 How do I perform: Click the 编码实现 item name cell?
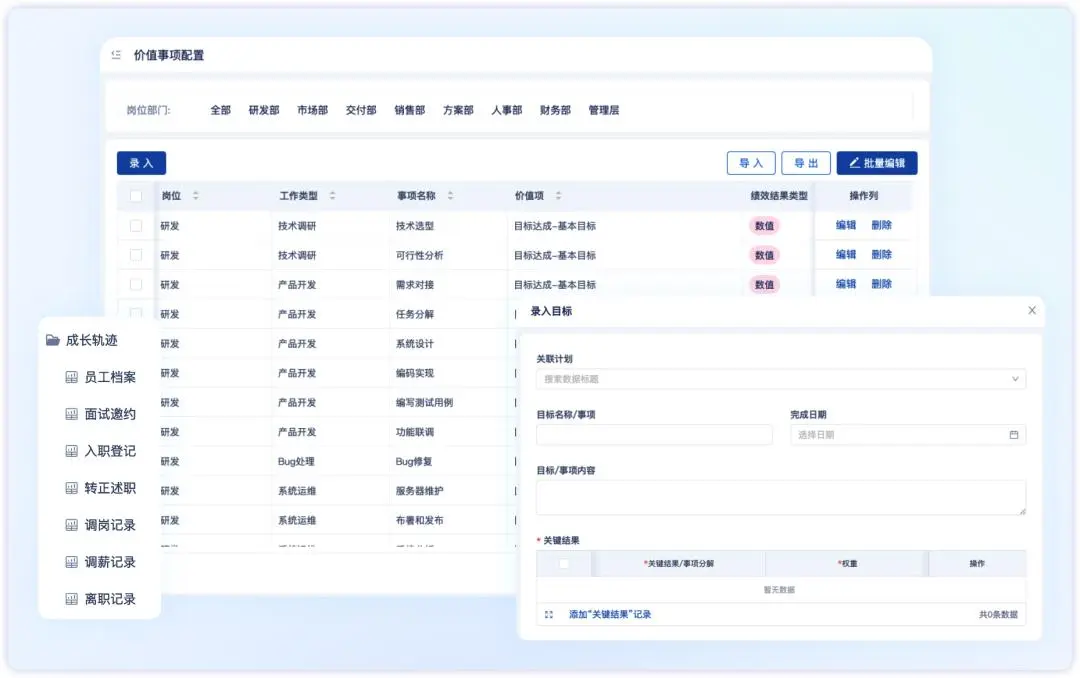coord(415,373)
